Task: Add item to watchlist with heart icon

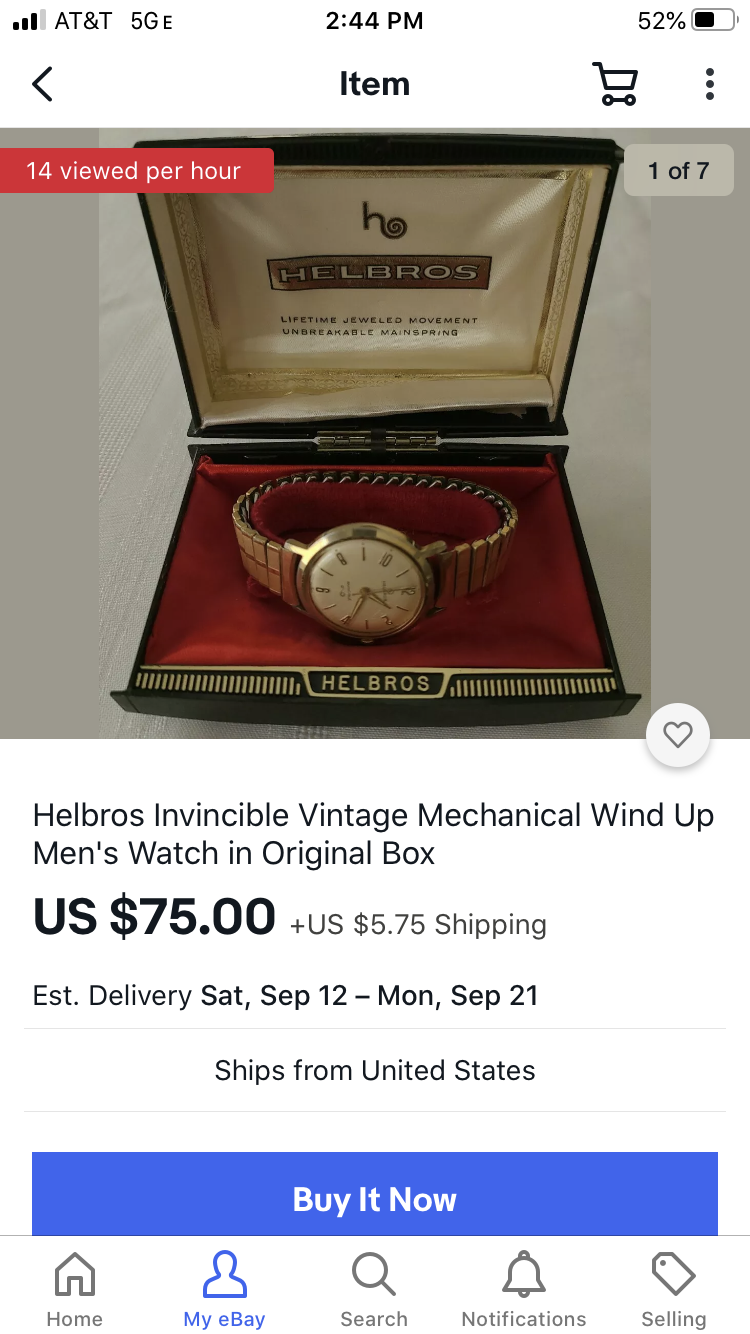Action: [678, 735]
